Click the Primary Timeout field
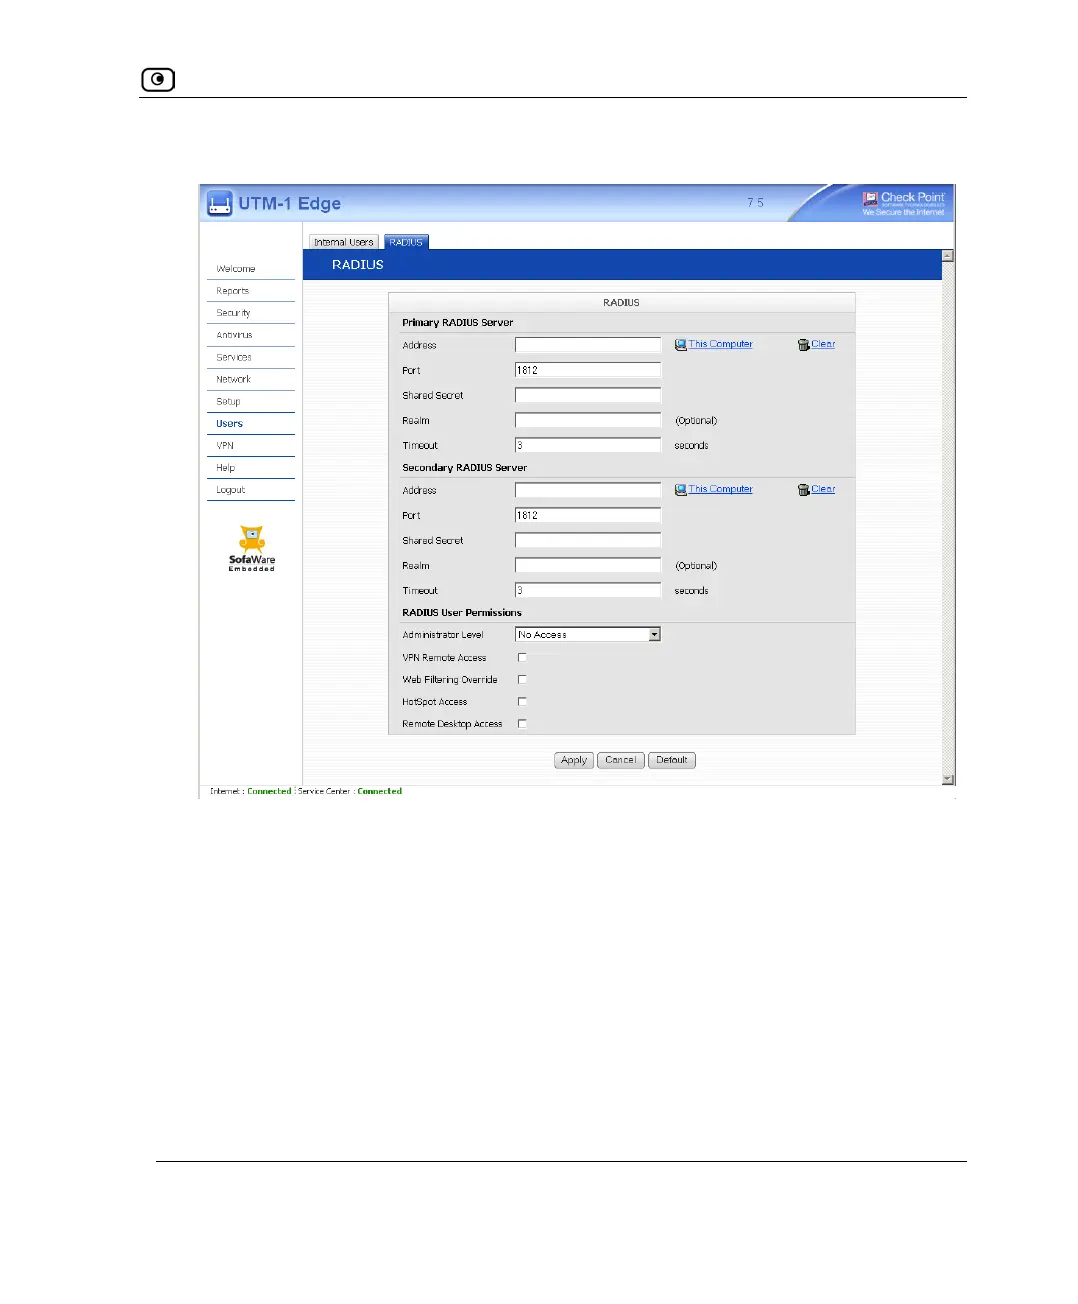 [x=588, y=445]
